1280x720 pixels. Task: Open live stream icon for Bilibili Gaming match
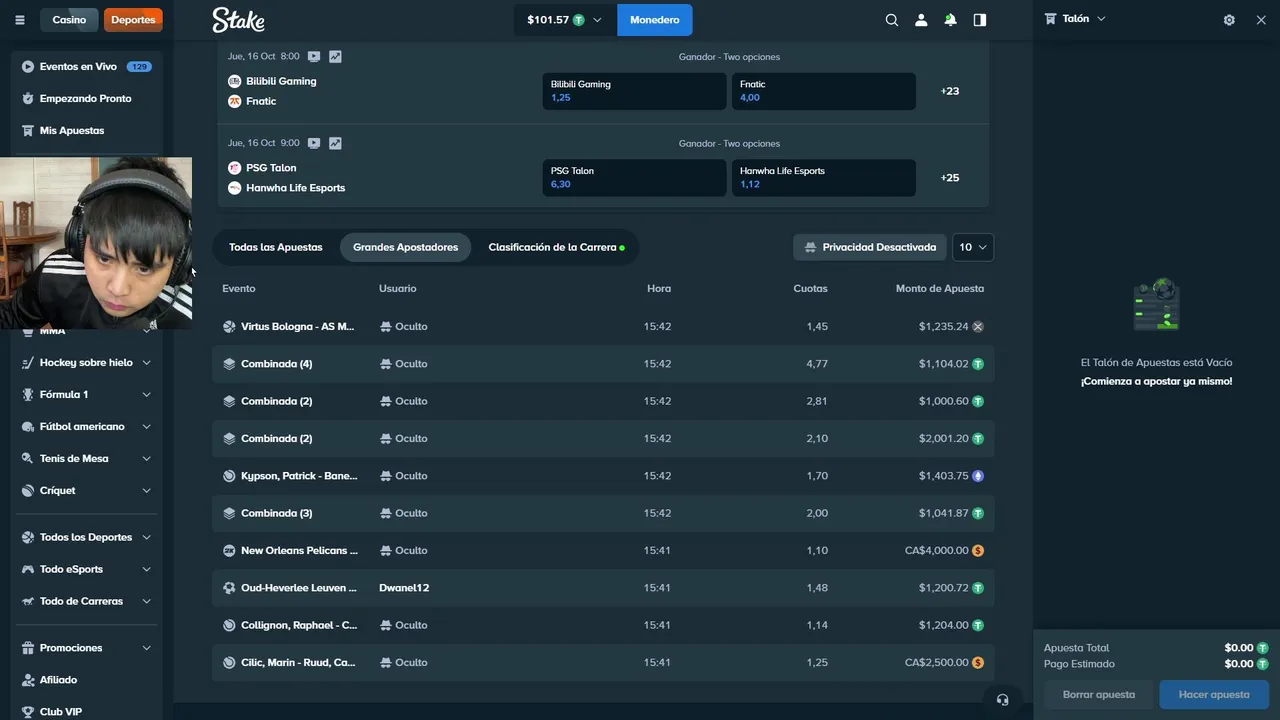click(314, 57)
